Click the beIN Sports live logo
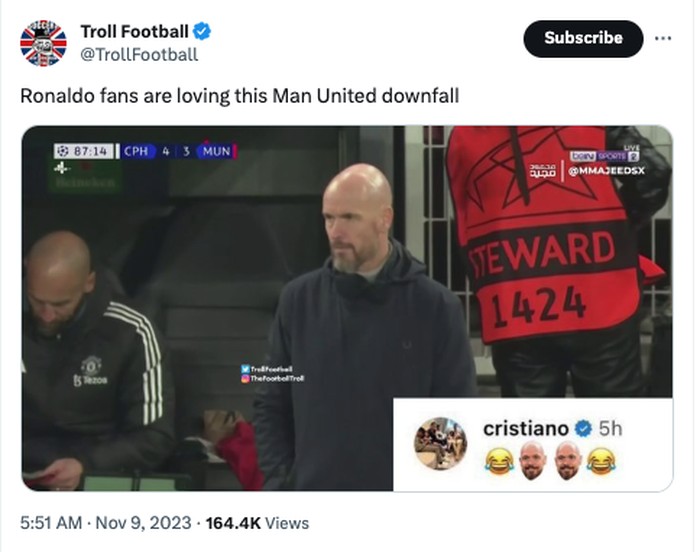 pyautogui.click(x=605, y=155)
